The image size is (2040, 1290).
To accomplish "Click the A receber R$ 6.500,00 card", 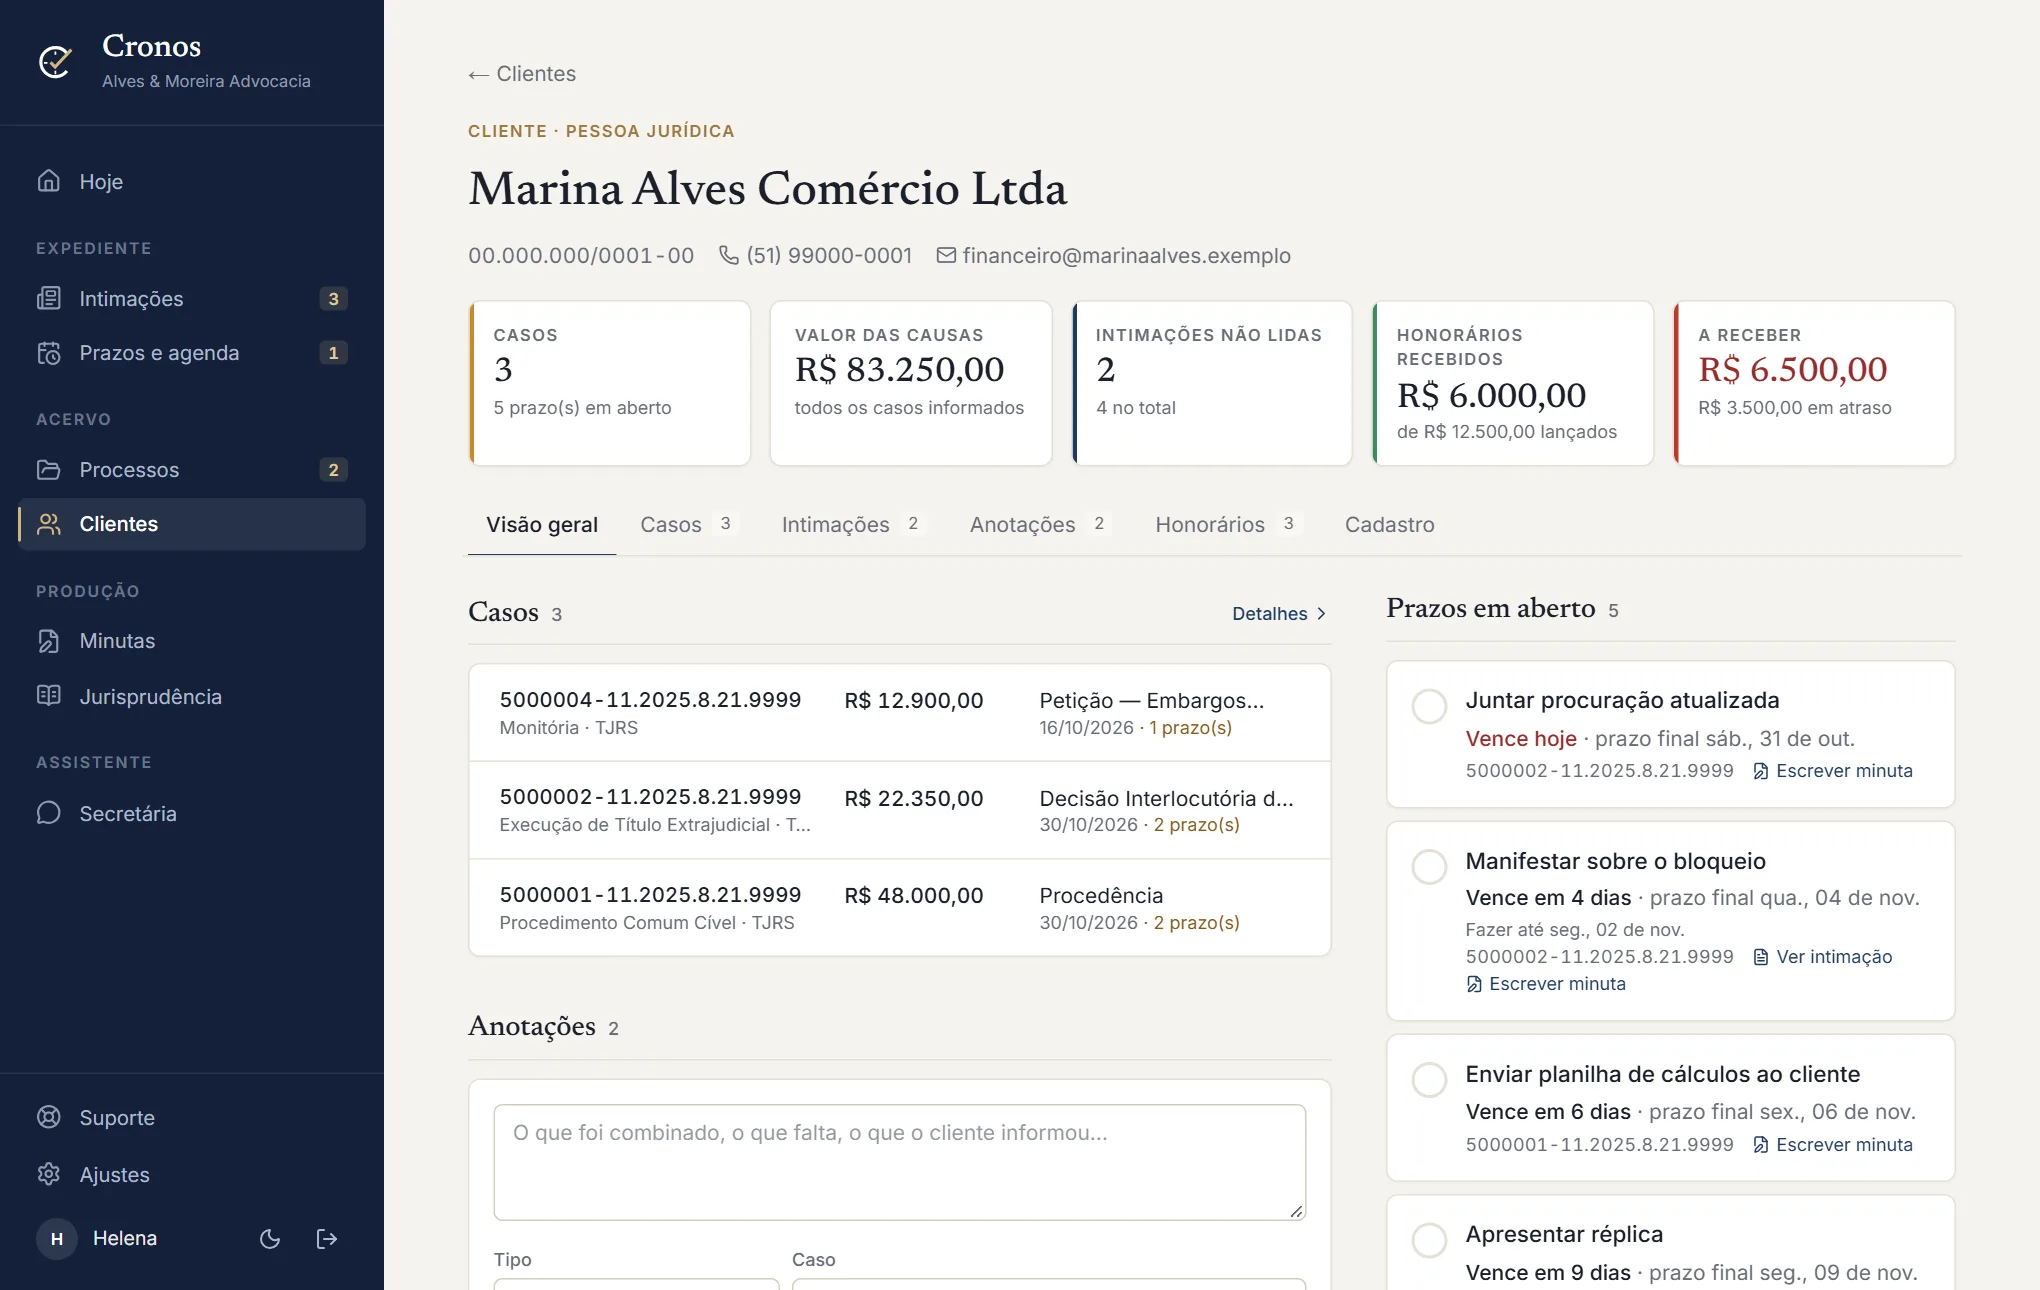I will click(x=1814, y=383).
